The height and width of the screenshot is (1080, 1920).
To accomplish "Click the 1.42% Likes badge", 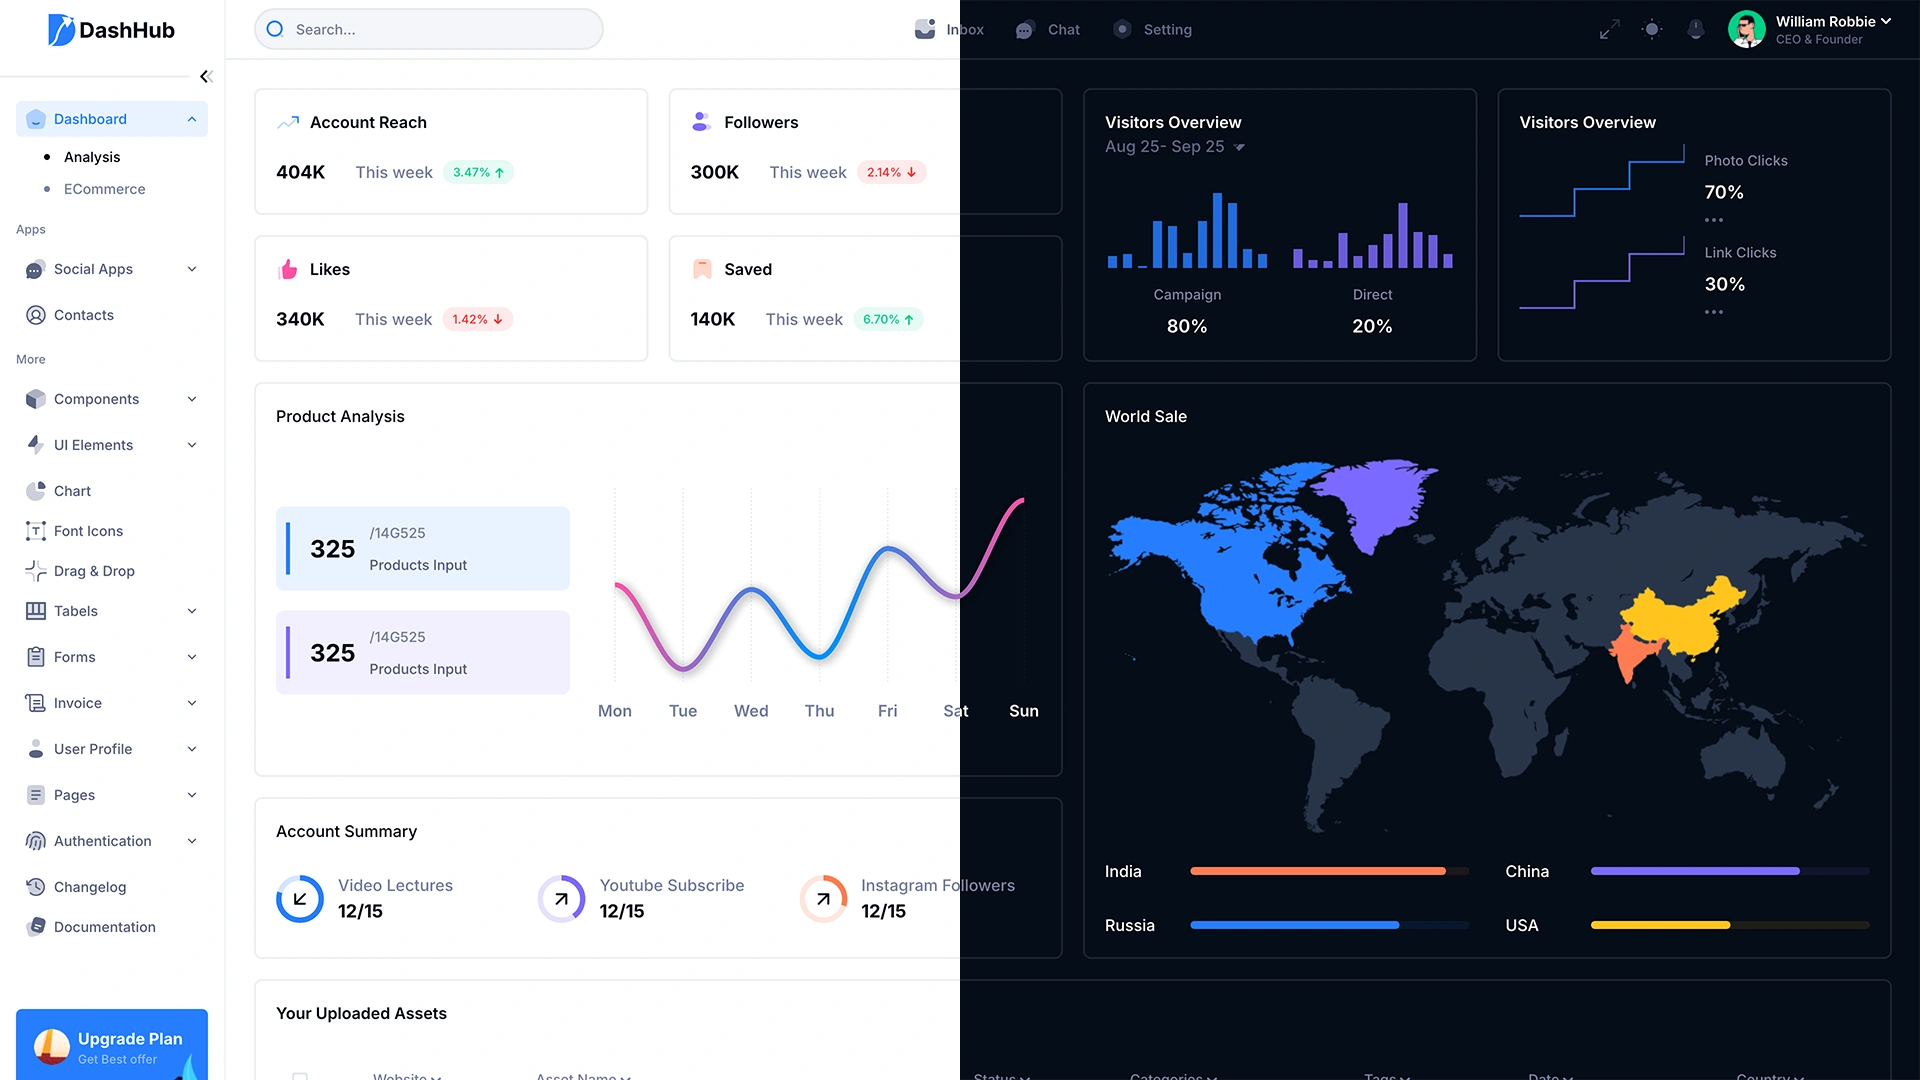I will pyautogui.click(x=477, y=319).
